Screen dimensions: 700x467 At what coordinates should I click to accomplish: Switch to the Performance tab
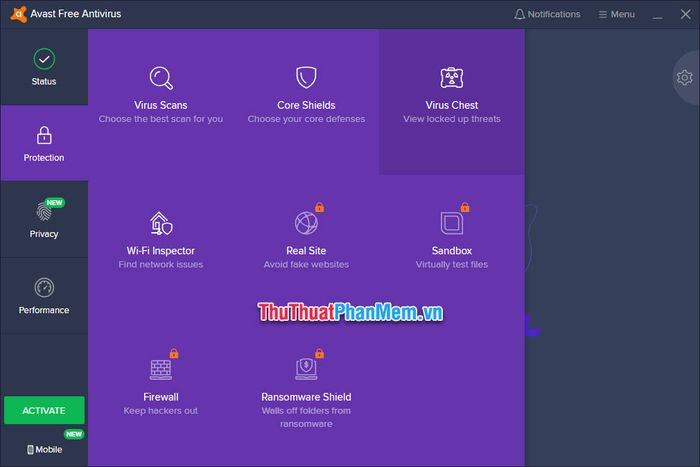(44, 296)
